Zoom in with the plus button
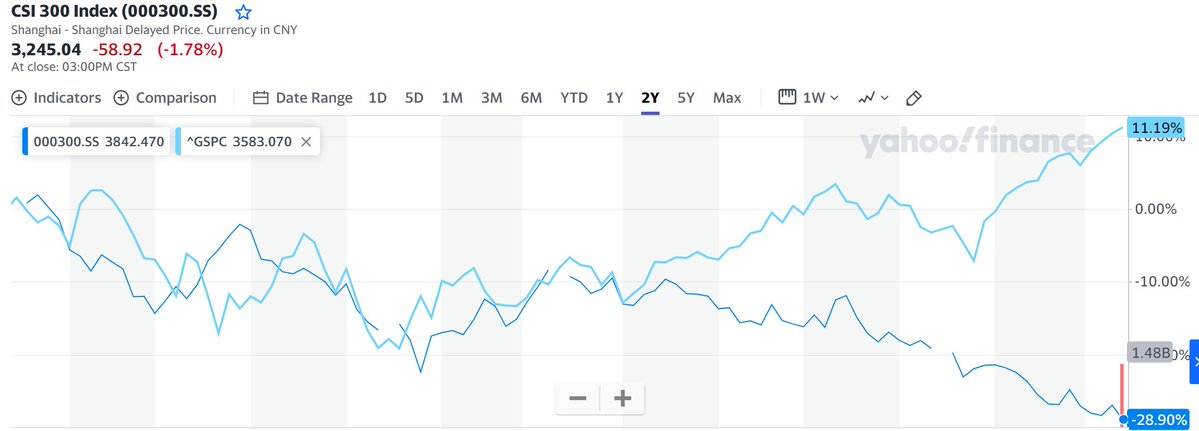Image resolution: width=1199 pixels, height=431 pixels. pyautogui.click(x=622, y=398)
